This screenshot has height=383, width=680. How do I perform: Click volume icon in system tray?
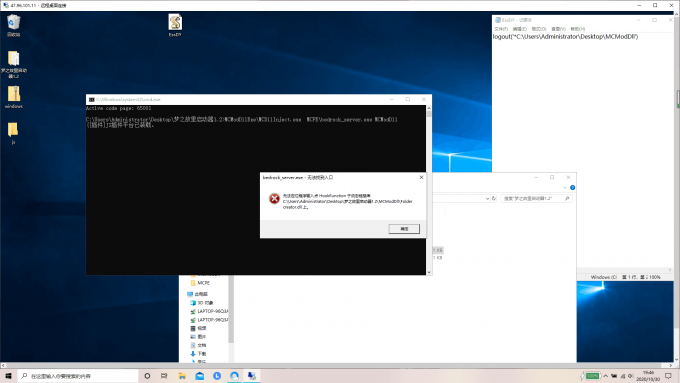[x=631, y=376]
